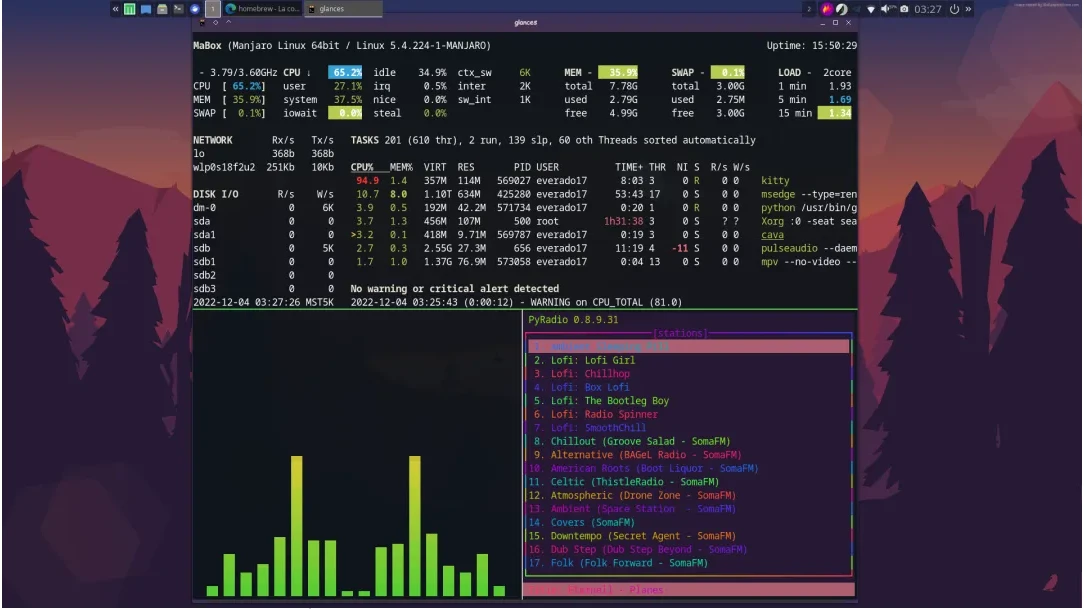Click the power button in the system tray

[x=955, y=8]
